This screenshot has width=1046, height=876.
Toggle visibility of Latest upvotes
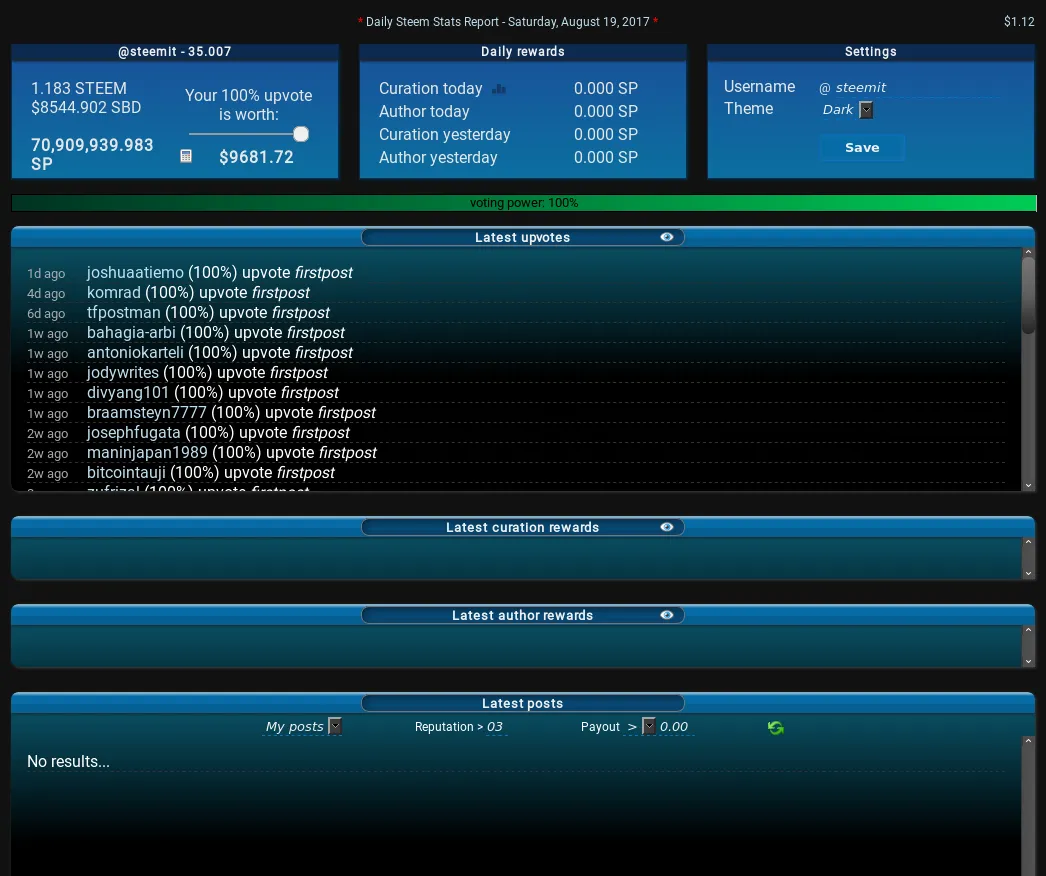[x=666, y=237]
